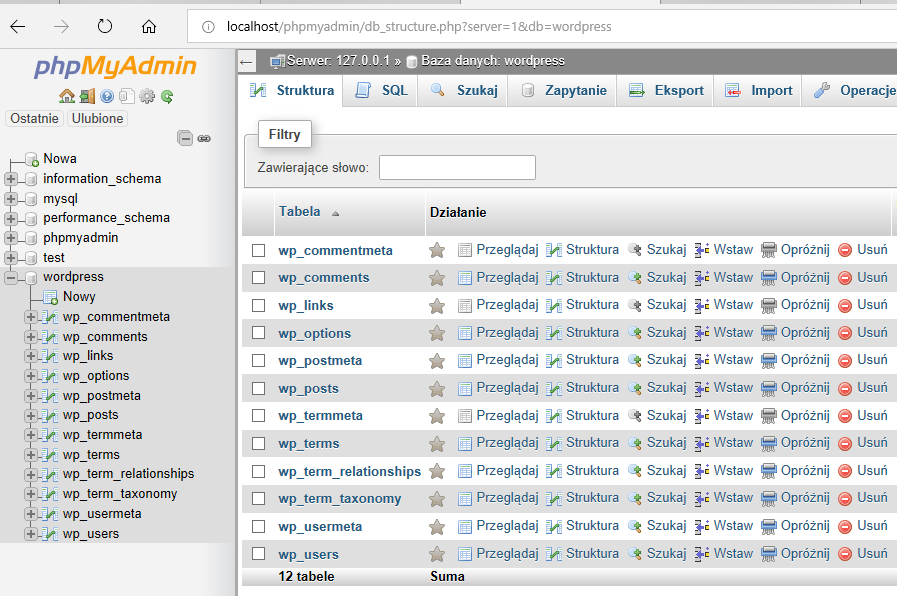
Task: Click Opróżnij for wp_termmeta
Action: point(795,415)
